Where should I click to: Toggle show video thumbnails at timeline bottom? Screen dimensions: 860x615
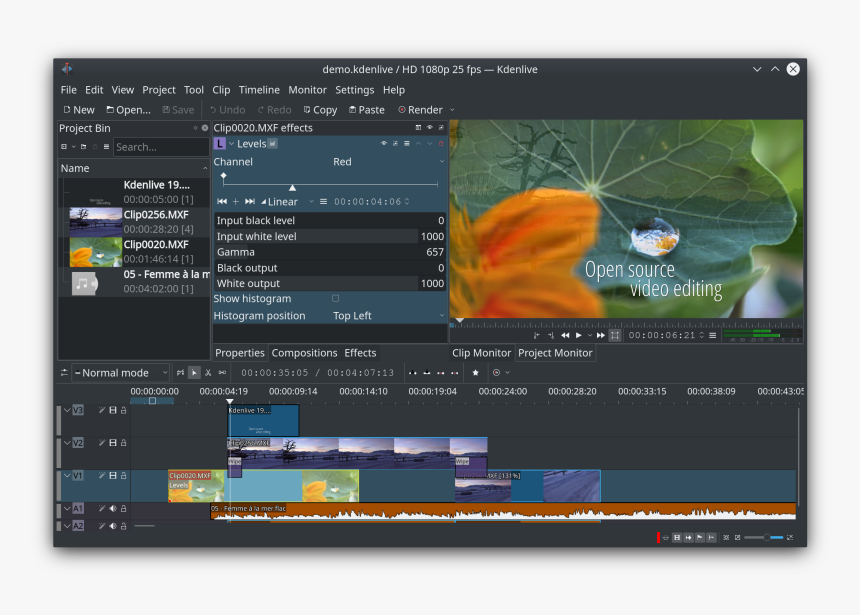click(x=677, y=538)
